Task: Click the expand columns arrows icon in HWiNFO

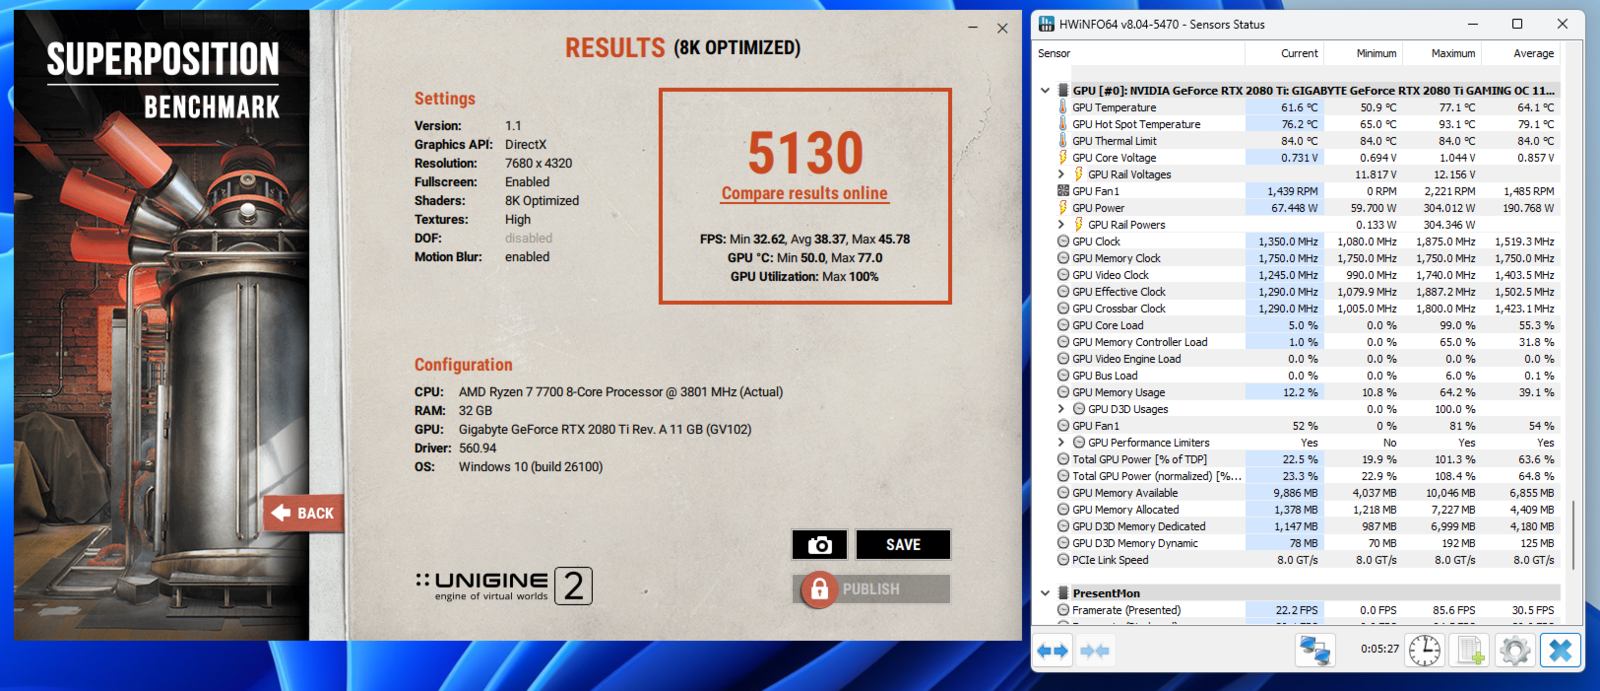Action: [1053, 651]
